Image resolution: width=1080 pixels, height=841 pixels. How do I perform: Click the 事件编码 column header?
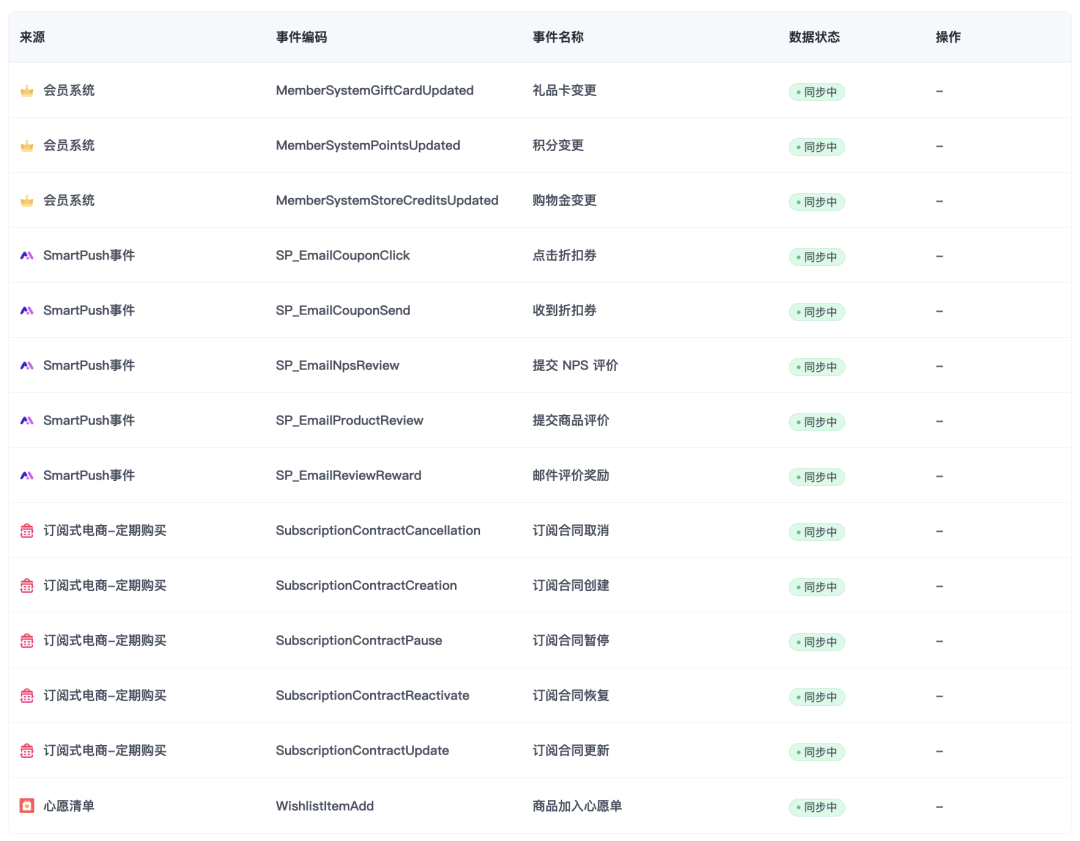click(x=301, y=37)
